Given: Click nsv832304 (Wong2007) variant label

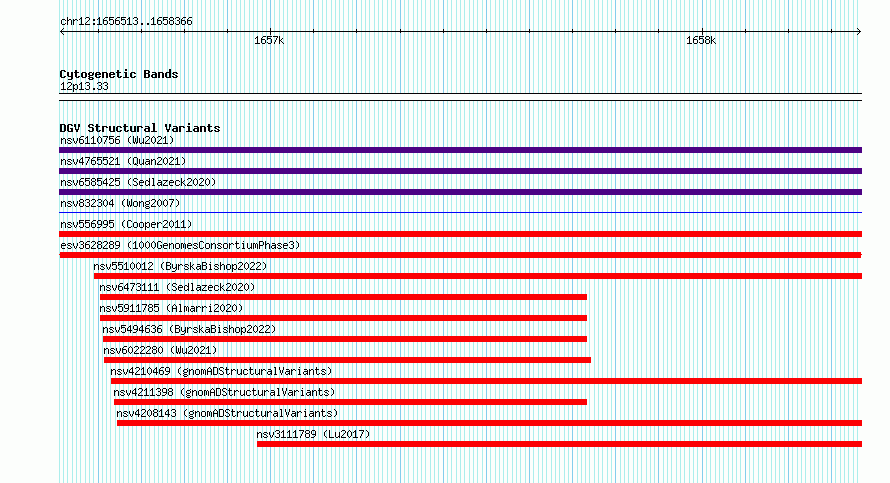Looking at the screenshot, I should click(x=120, y=203).
